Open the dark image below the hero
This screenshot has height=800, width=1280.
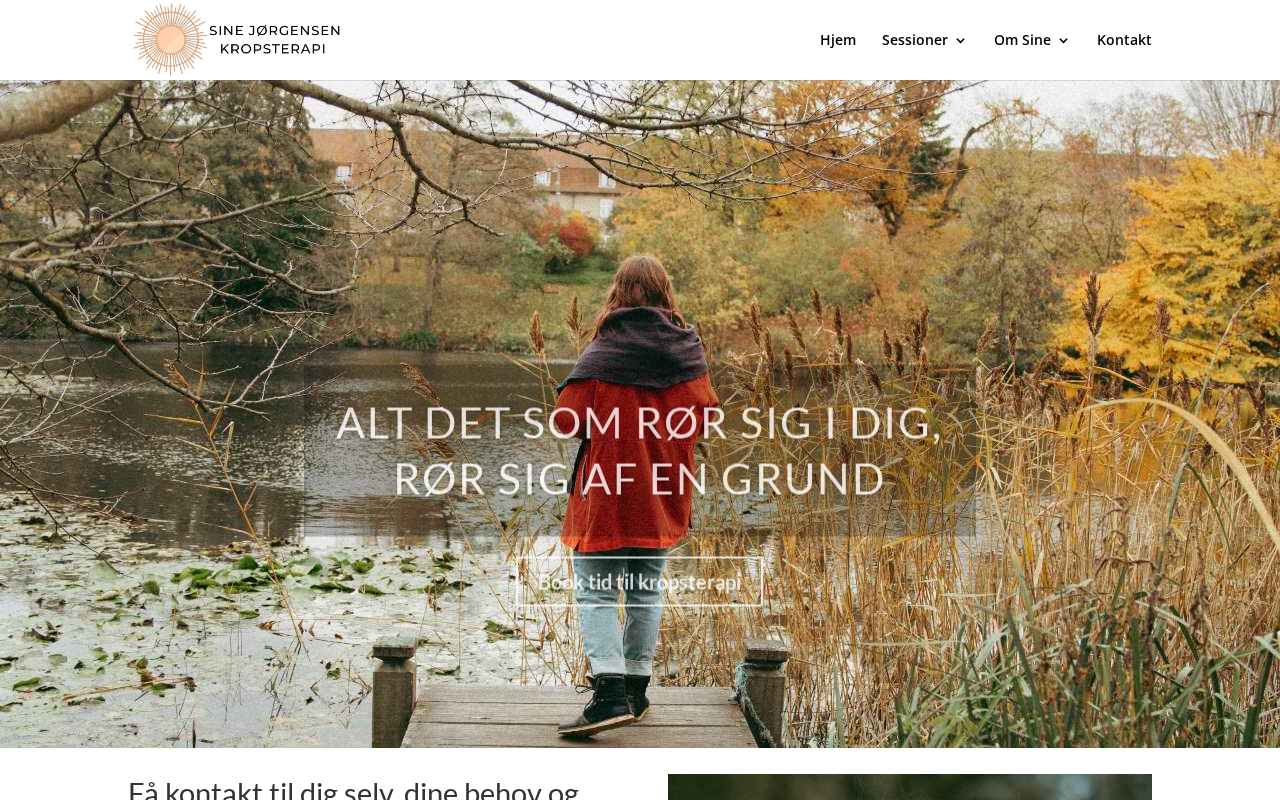(x=910, y=787)
